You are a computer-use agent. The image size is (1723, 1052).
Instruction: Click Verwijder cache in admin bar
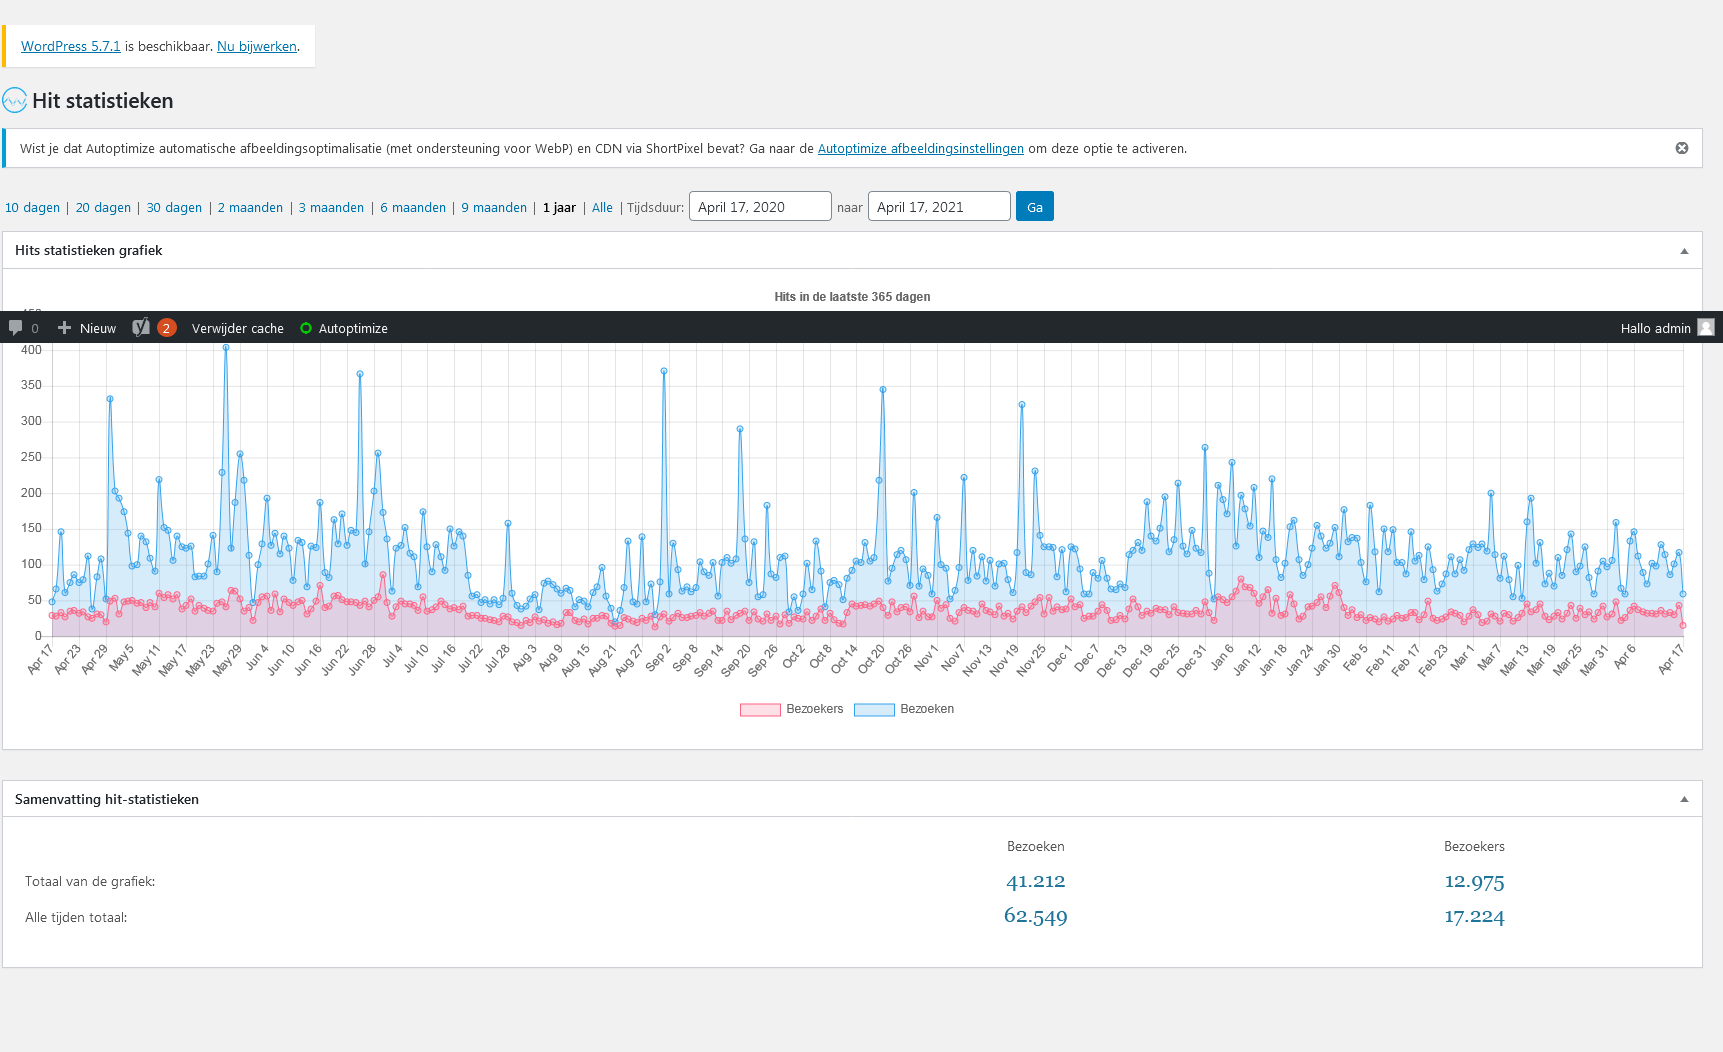tap(238, 328)
